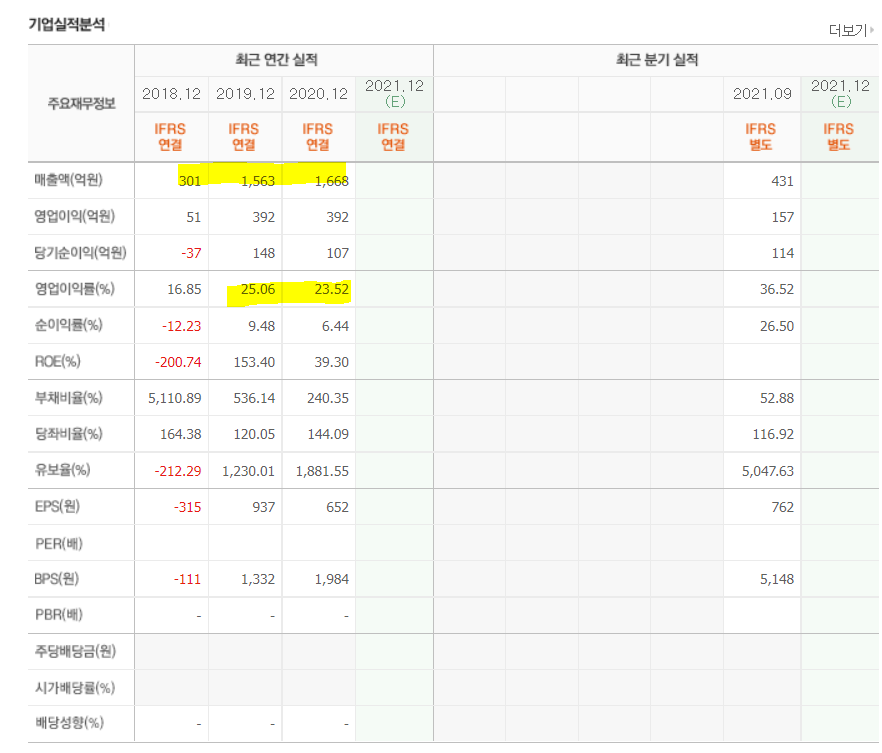Screen dimensions: 882x753
Task: Select net income value 107
Action: [x=338, y=253]
